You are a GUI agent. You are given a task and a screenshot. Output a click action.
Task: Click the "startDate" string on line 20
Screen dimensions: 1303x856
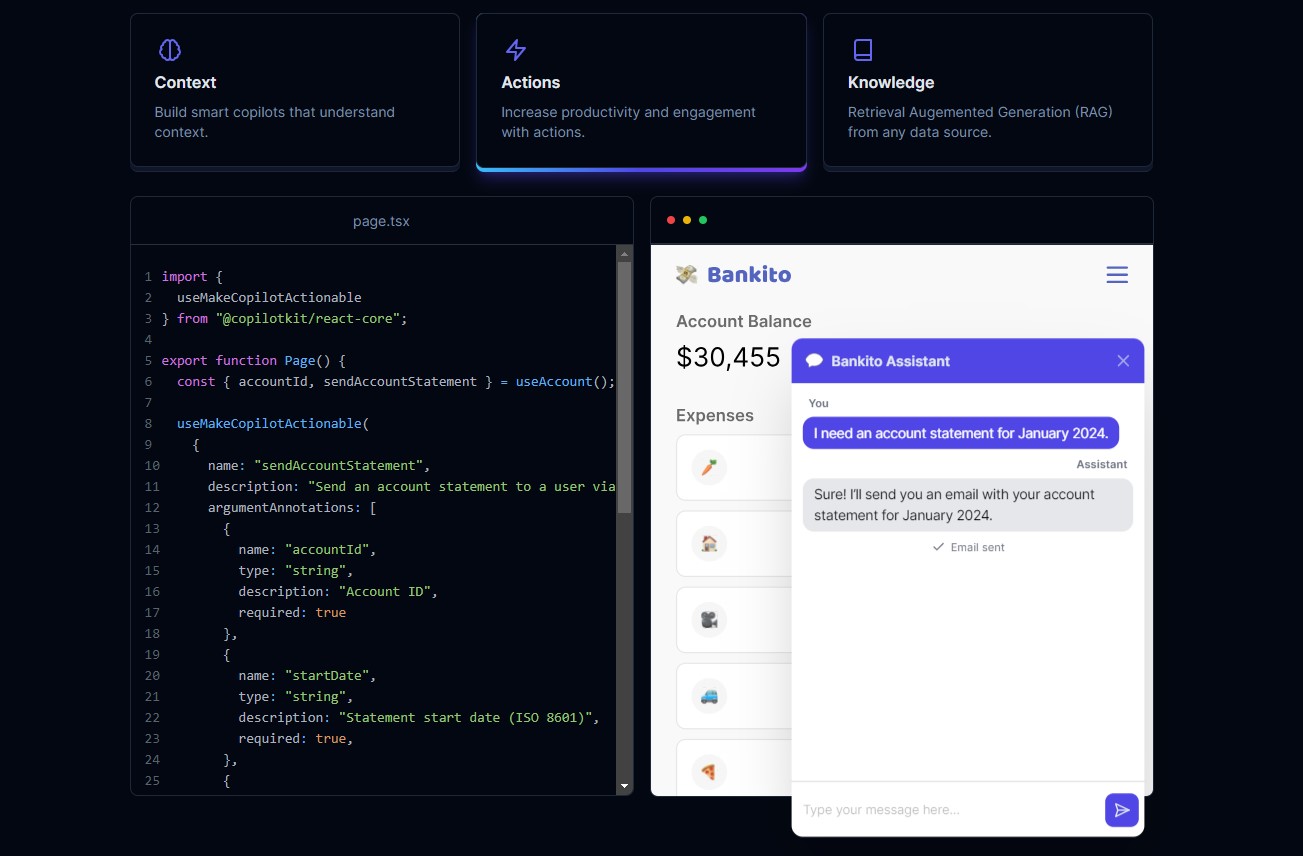coord(327,675)
